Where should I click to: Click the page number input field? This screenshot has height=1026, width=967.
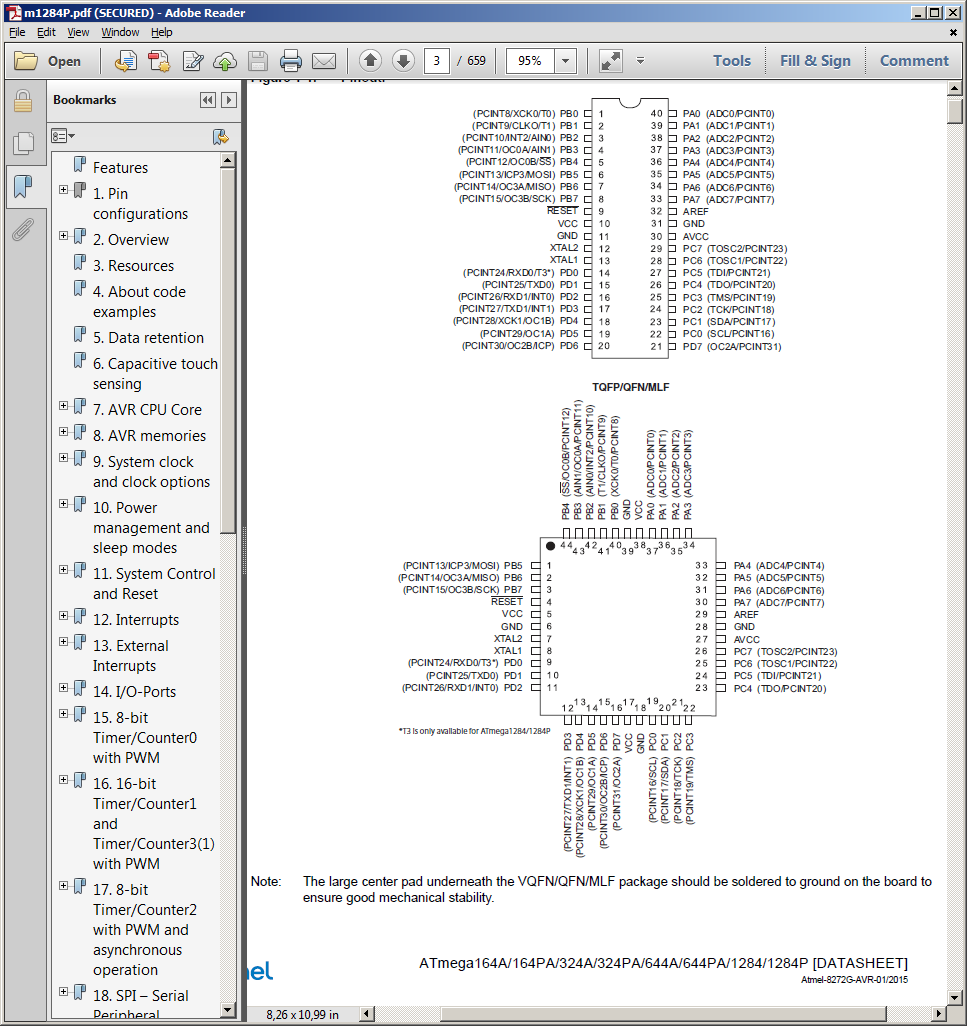coord(436,61)
